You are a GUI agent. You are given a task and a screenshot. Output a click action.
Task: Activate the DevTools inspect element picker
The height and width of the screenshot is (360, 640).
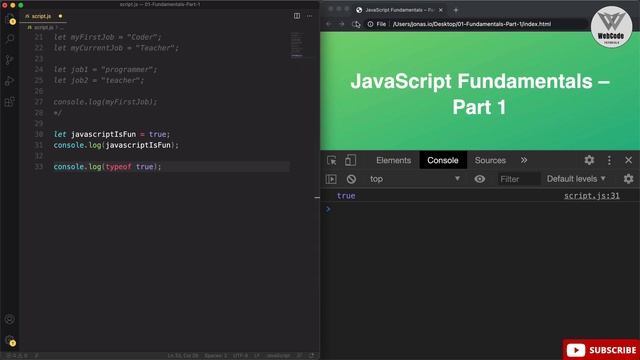[x=331, y=160]
